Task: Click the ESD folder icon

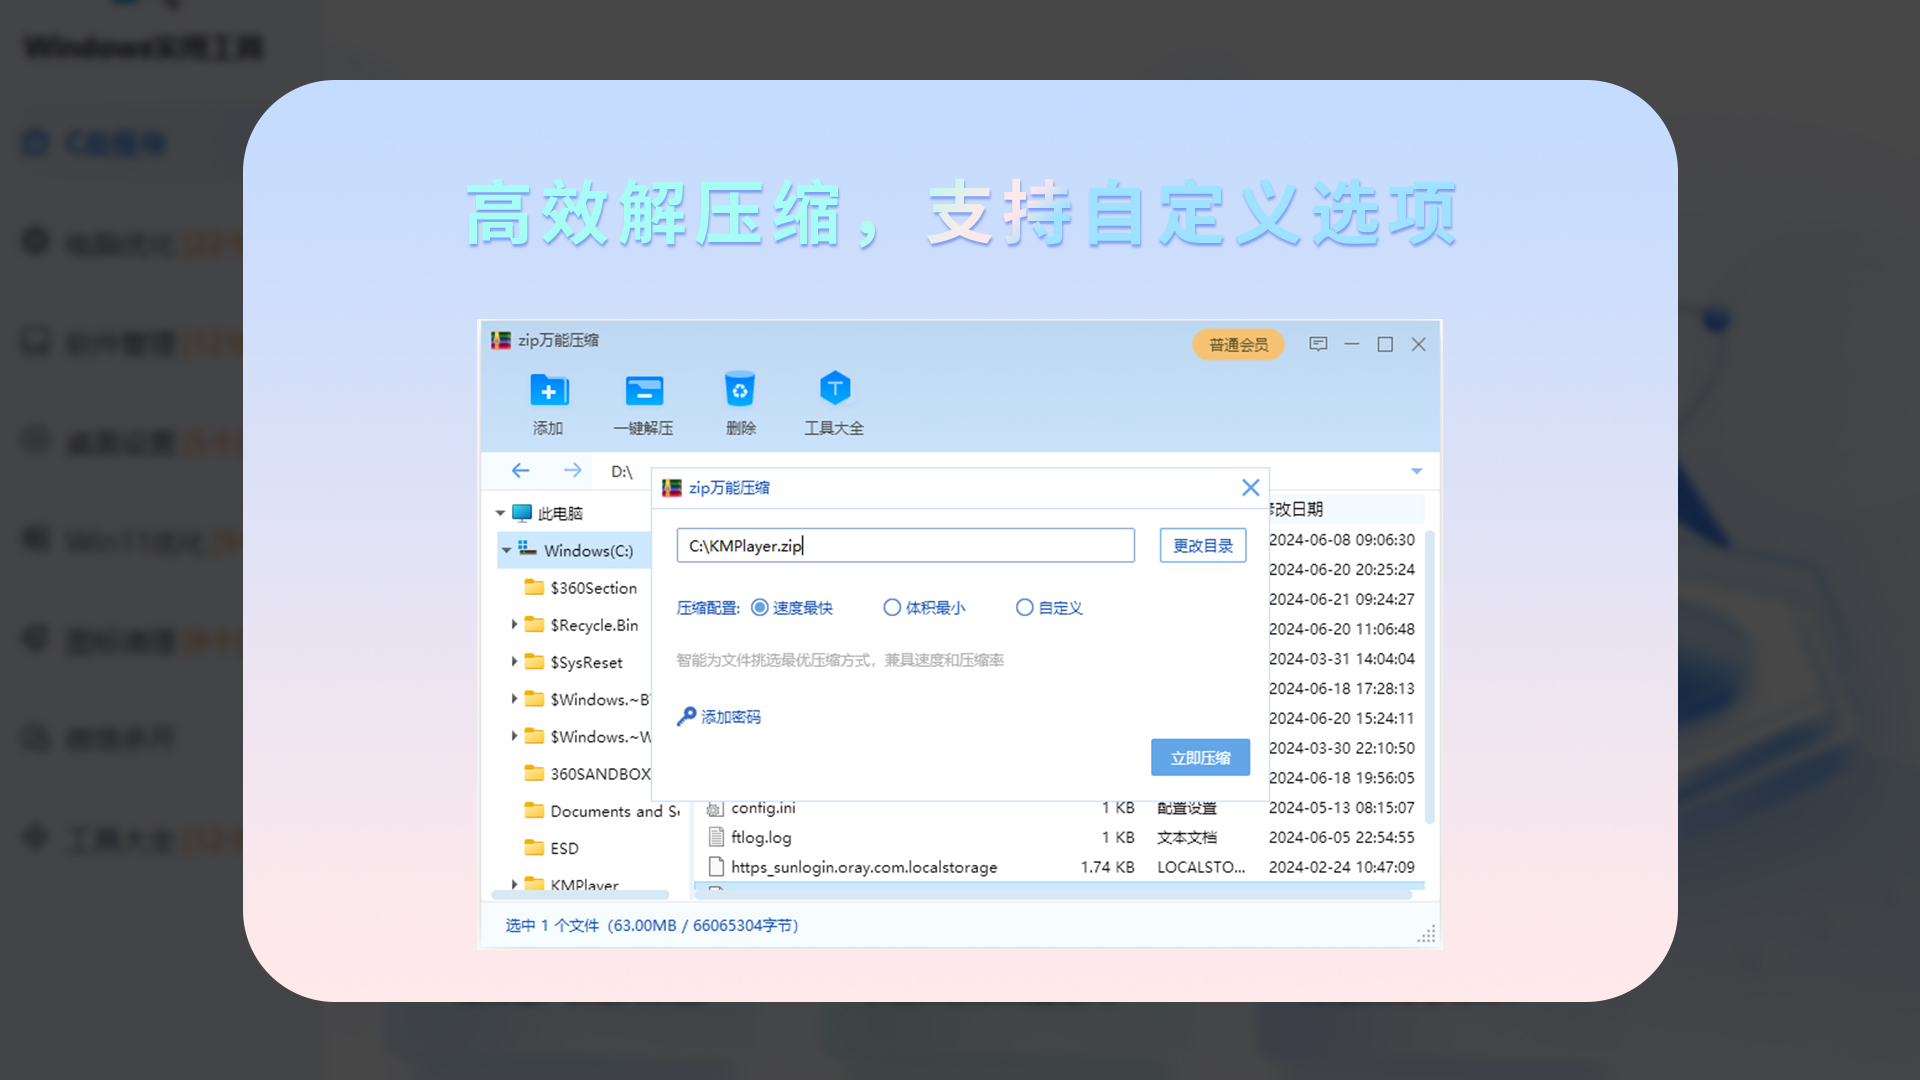Action: click(x=534, y=847)
